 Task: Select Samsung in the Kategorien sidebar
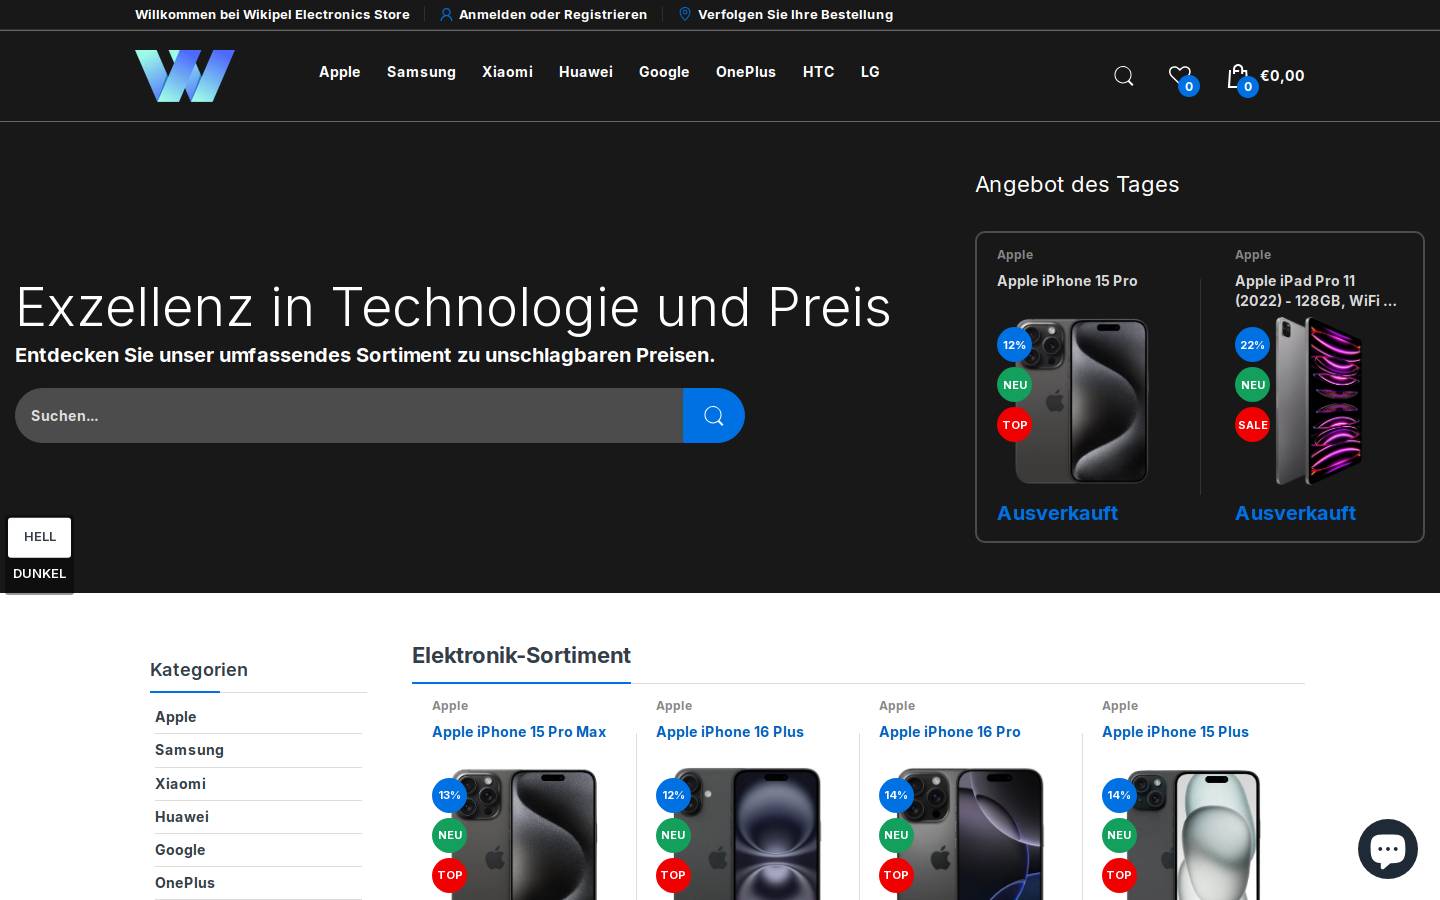coord(190,750)
